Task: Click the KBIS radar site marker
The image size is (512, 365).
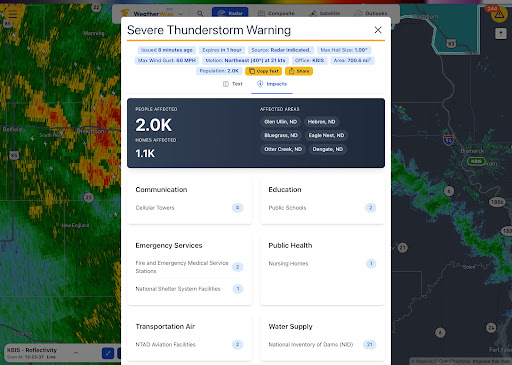Action: 476,161
